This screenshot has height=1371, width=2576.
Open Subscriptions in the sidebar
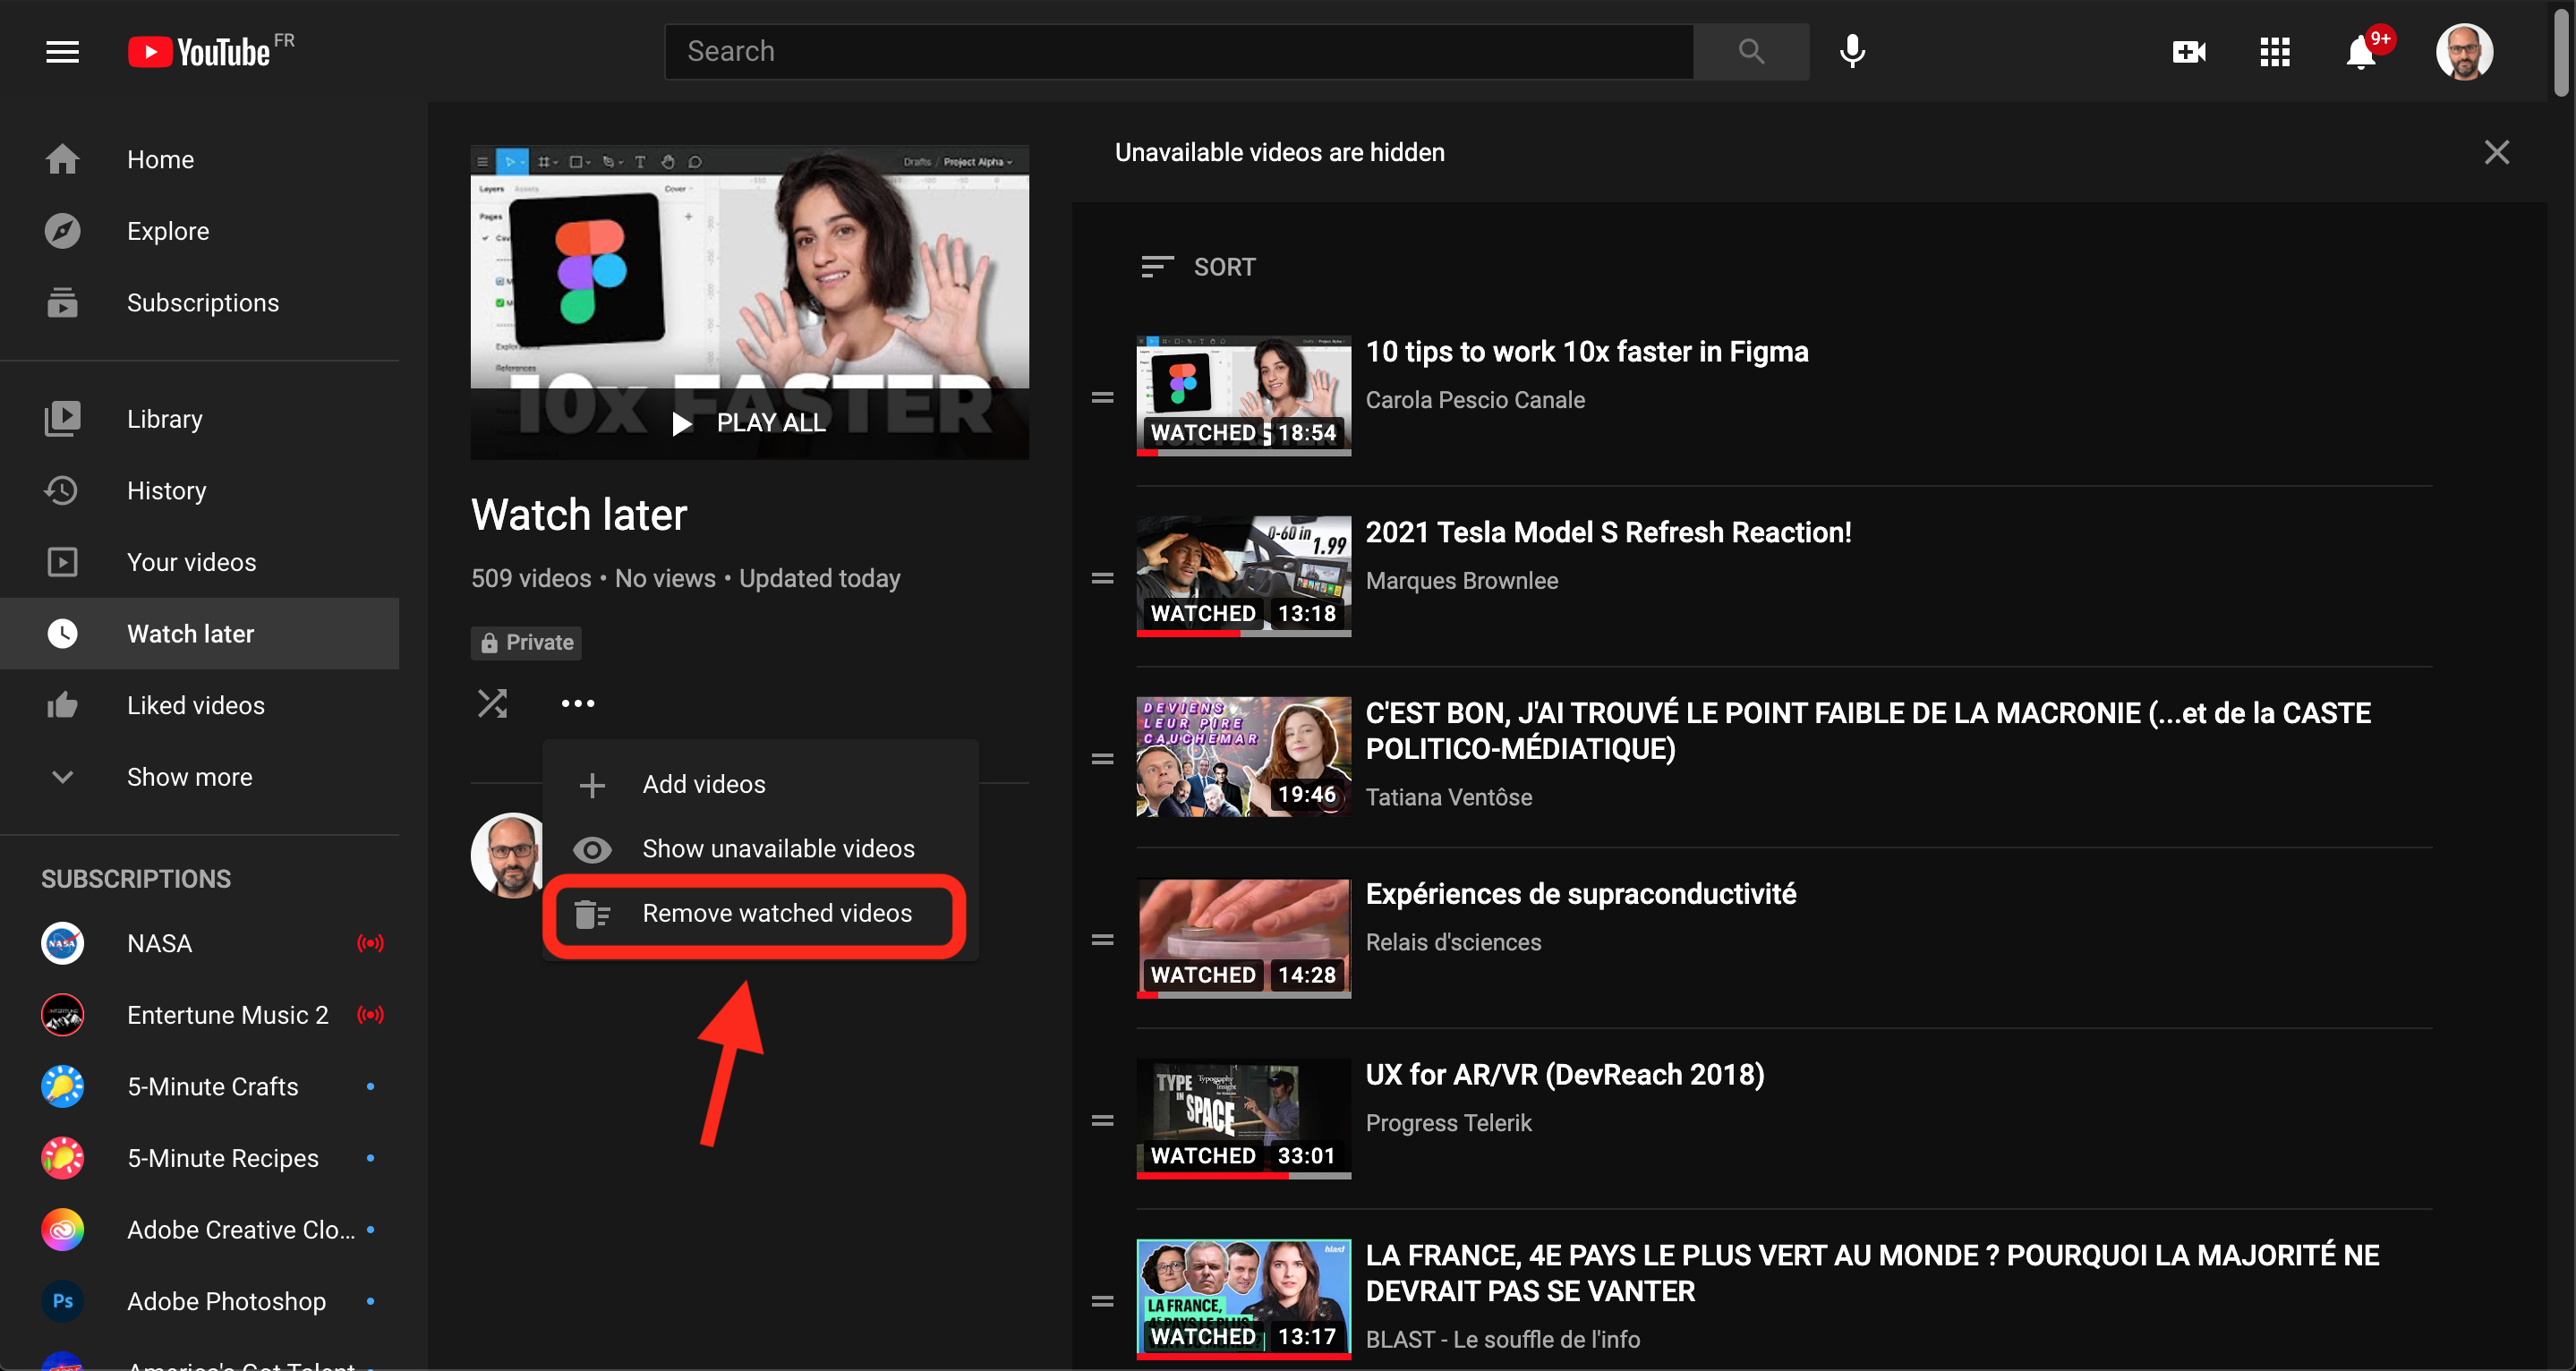click(x=200, y=302)
